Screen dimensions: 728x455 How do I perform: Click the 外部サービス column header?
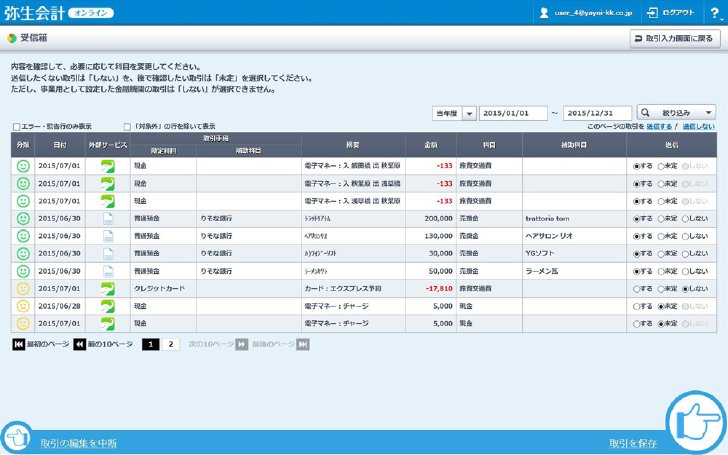(x=108, y=145)
